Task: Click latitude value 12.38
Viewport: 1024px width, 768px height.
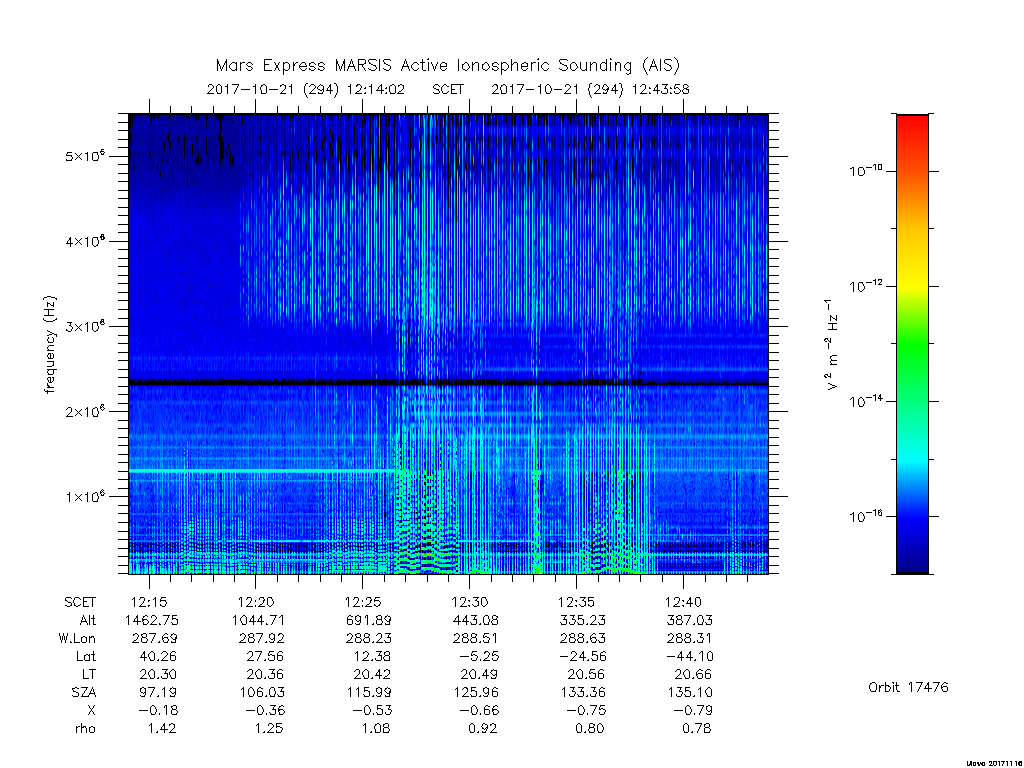Action: tap(372, 656)
